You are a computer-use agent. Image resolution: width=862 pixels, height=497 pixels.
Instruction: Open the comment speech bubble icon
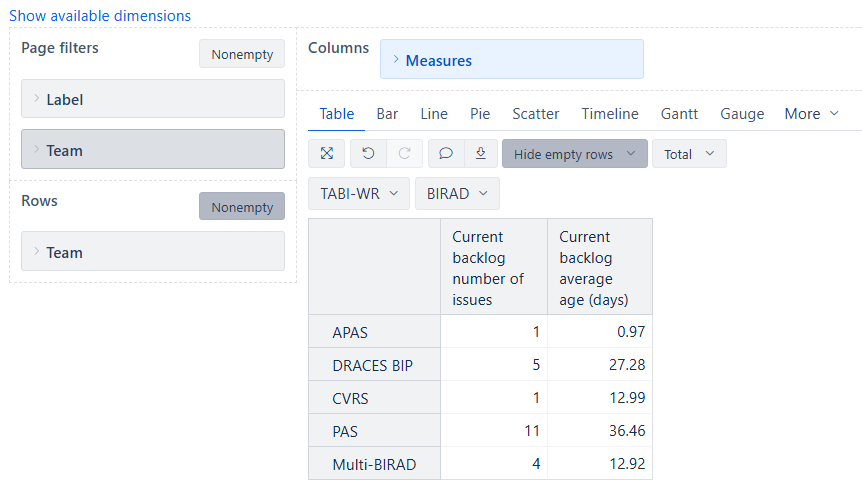pyautogui.click(x=446, y=153)
